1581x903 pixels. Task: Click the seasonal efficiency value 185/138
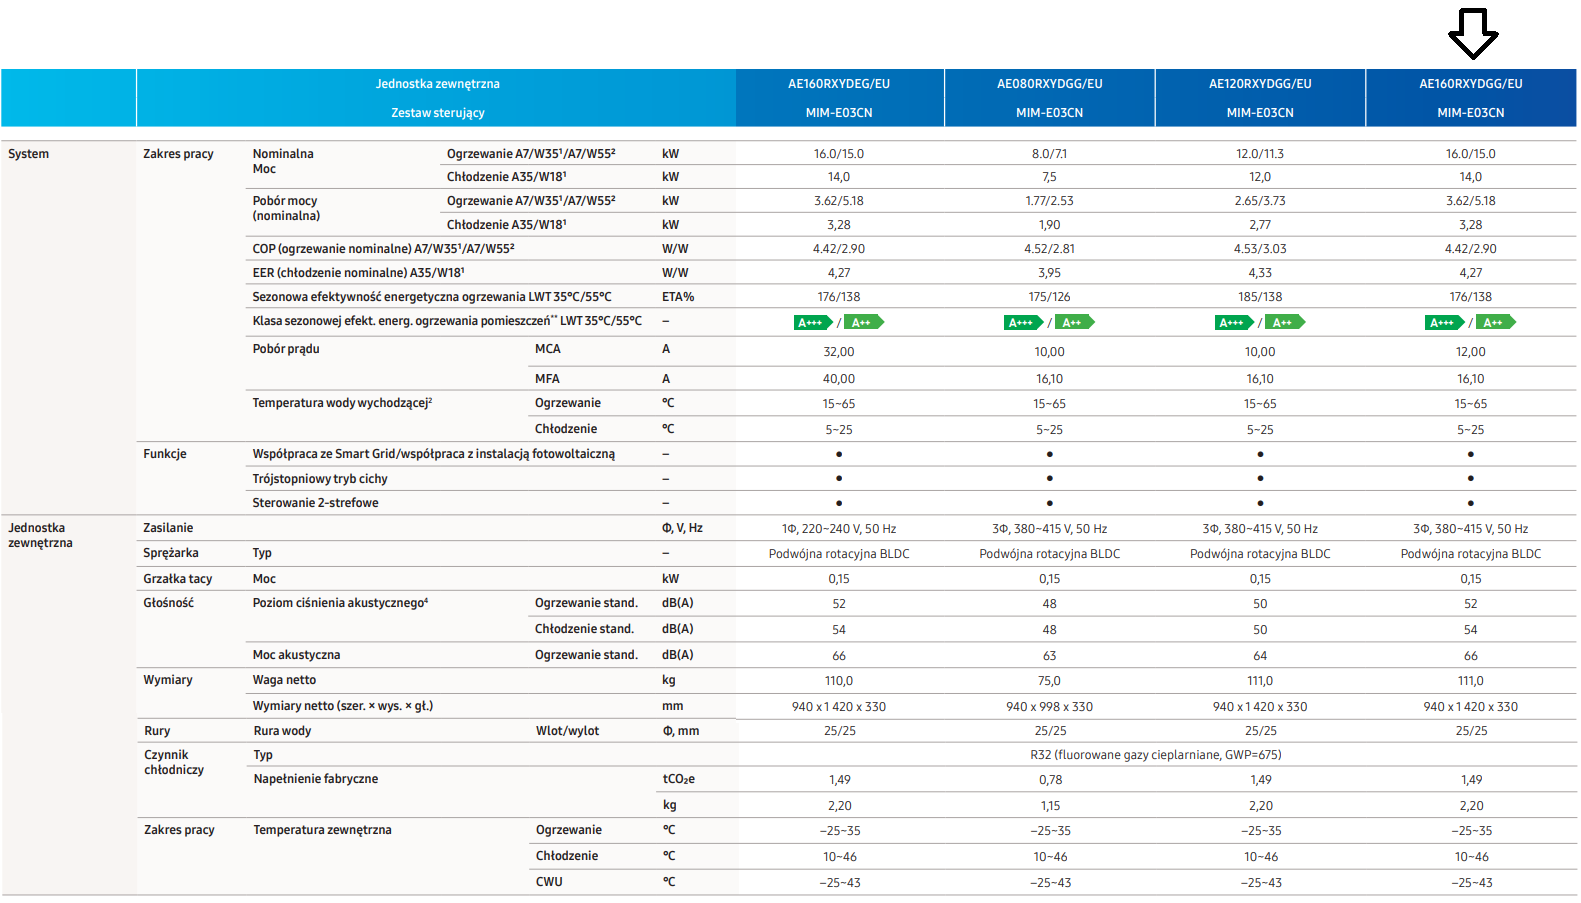pyautogui.click(x=1260, y=297)
